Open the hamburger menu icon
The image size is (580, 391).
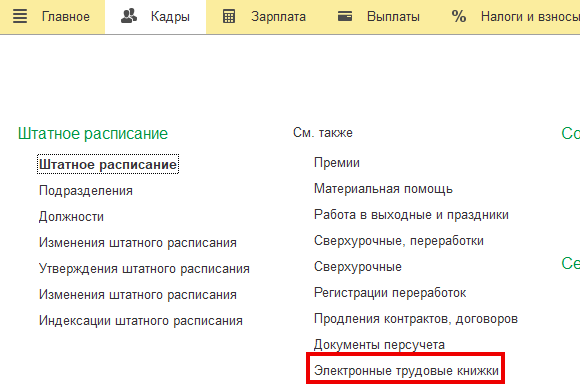(x=20, y=17)
